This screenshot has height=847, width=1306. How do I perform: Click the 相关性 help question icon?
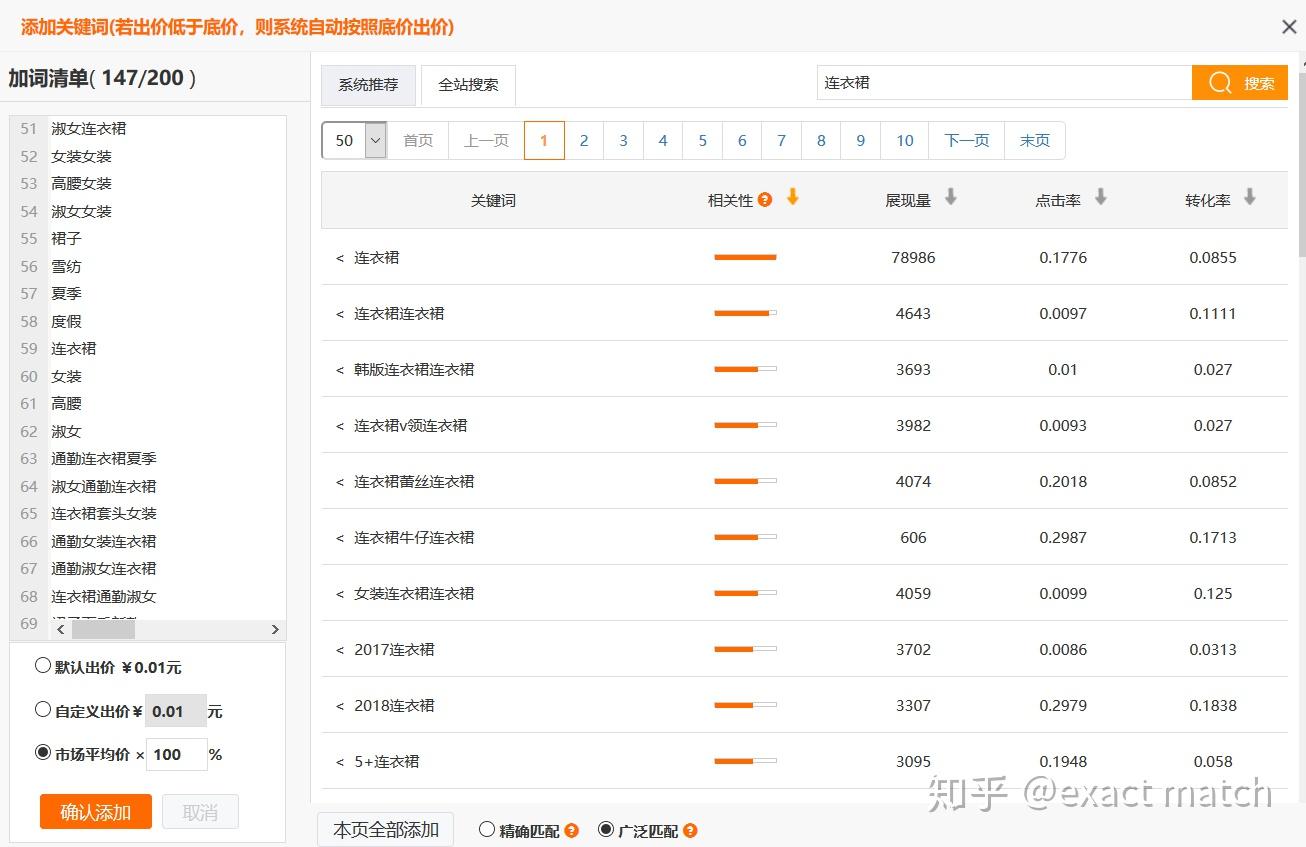pyautogui.click(x=765, y=200)
